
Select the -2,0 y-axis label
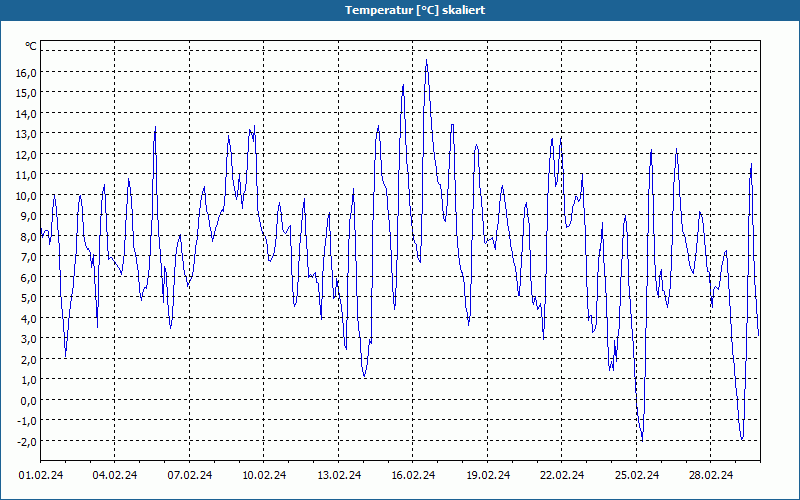click(27, 442)
